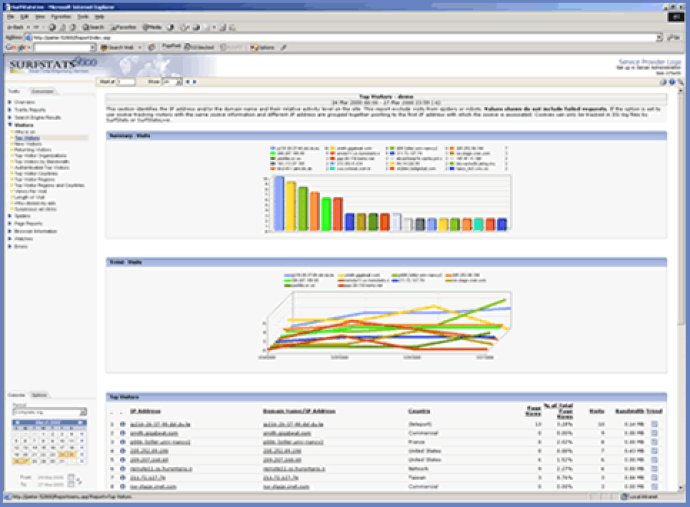Open the Tools menu
The width and height of the screenshot is (690, 507).
(x=83, y=17)
